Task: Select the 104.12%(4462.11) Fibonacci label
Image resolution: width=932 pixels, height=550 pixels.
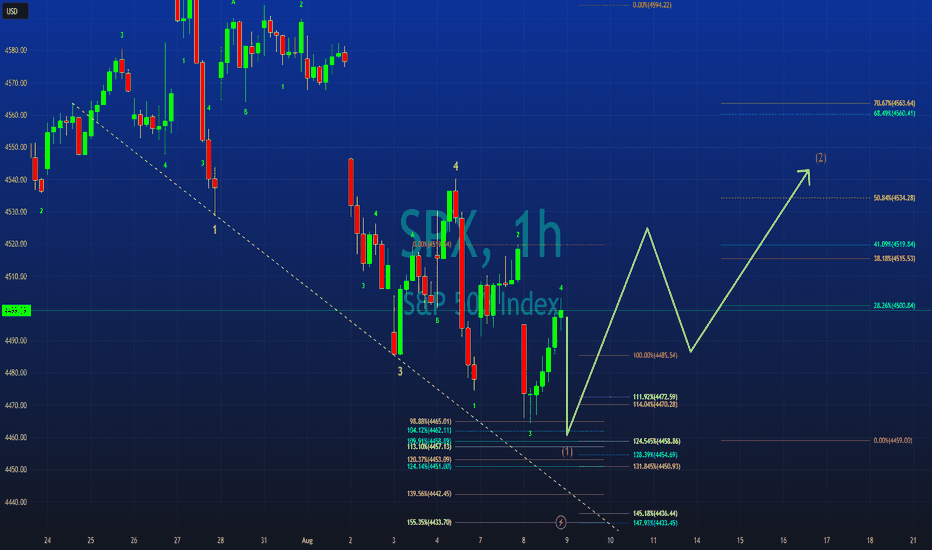Action: click(x=429, y=430)
